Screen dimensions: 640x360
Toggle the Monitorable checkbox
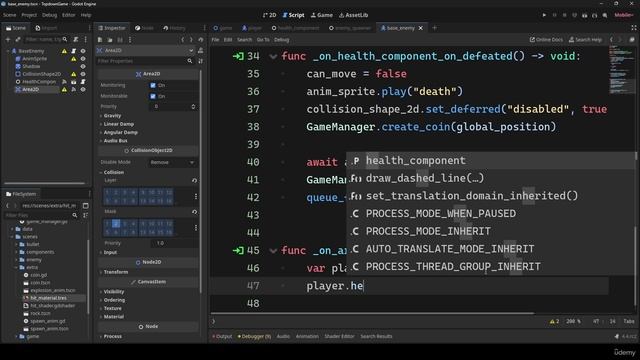pyautogui.click(x=153, y=96)
